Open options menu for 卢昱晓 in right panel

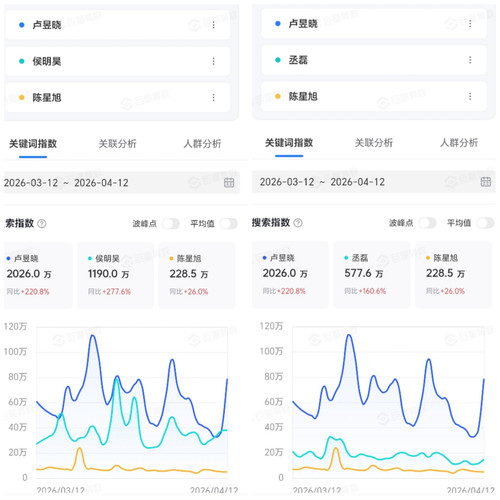(x=470, y=23)
